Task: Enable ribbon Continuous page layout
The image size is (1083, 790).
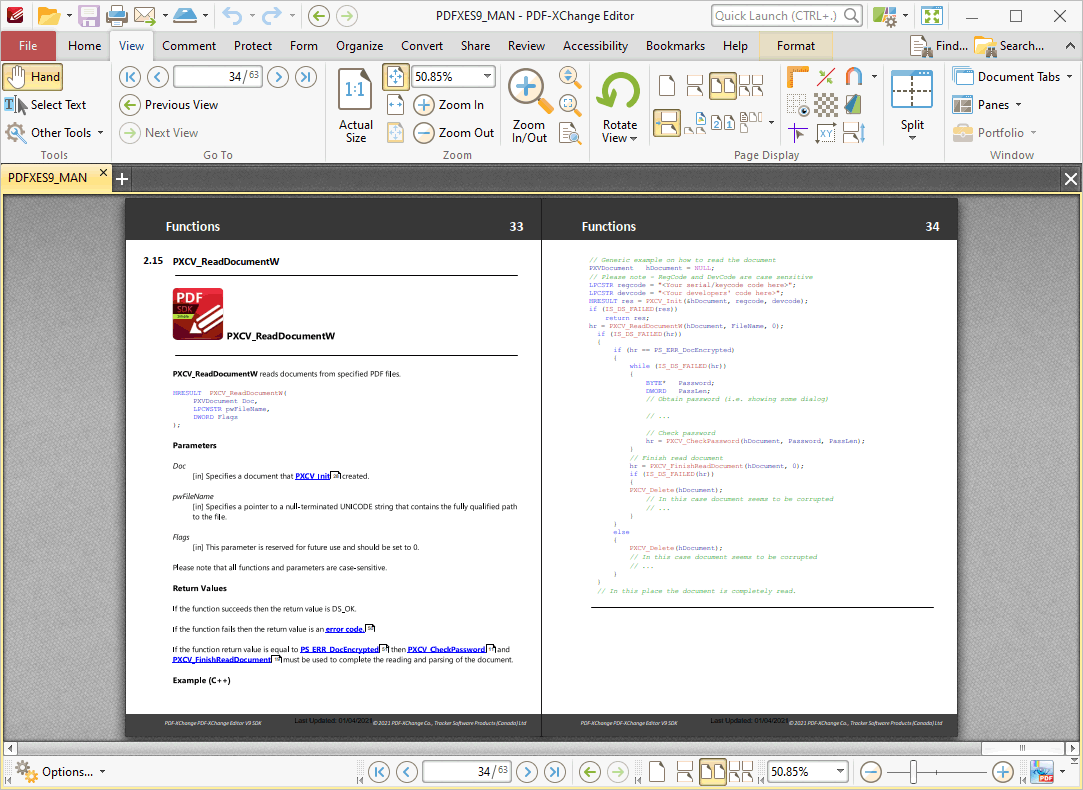Action: 694,86
